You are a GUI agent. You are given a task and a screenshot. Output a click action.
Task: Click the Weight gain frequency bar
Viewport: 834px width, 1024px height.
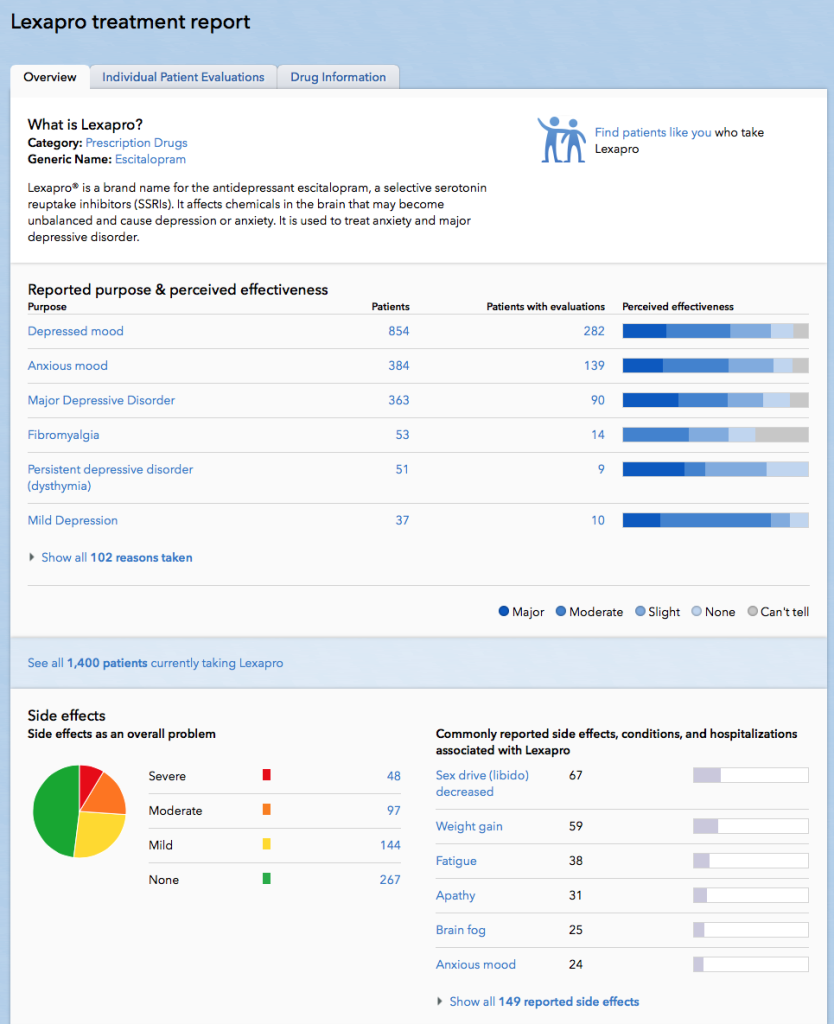click(x=750, y=826)
